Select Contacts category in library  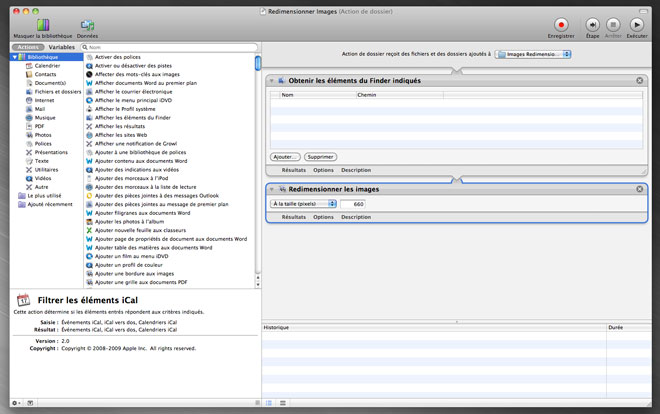(45, 74)
